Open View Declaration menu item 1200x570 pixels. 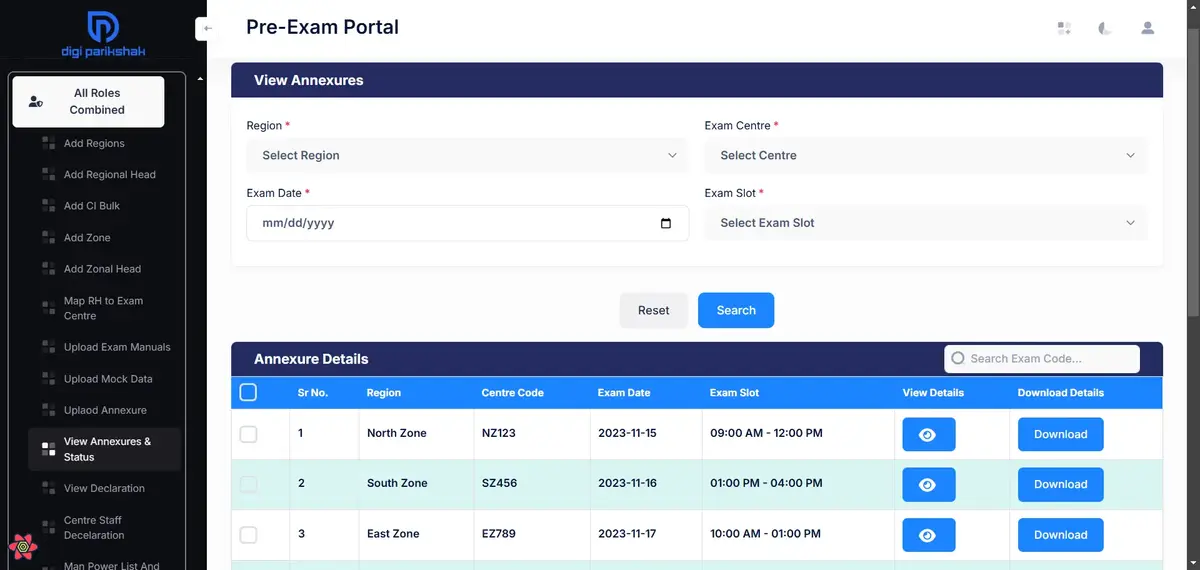(x=104, y=488)
